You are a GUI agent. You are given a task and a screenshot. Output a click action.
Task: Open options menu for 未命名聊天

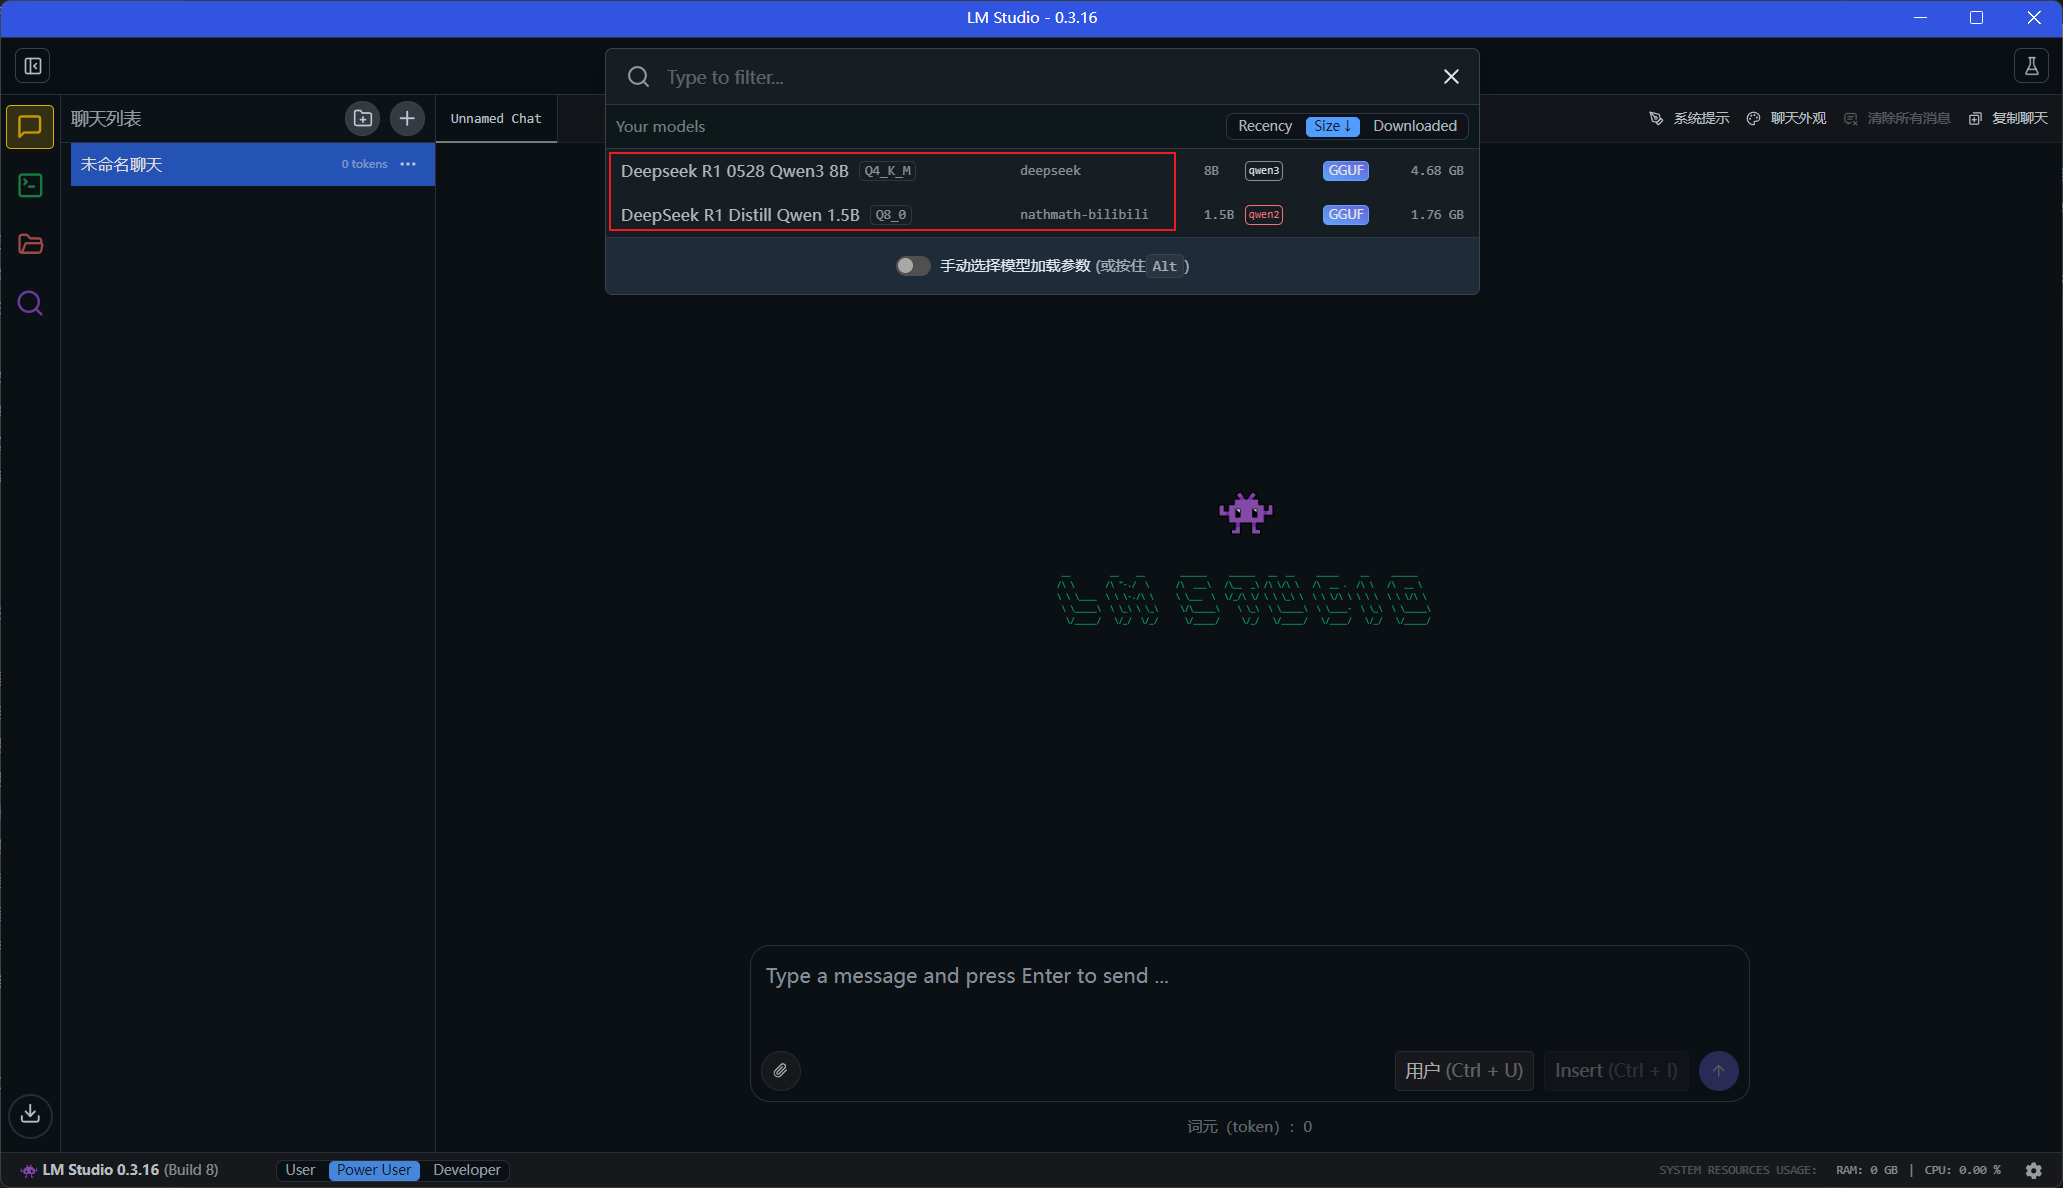[x=408, y=164]
